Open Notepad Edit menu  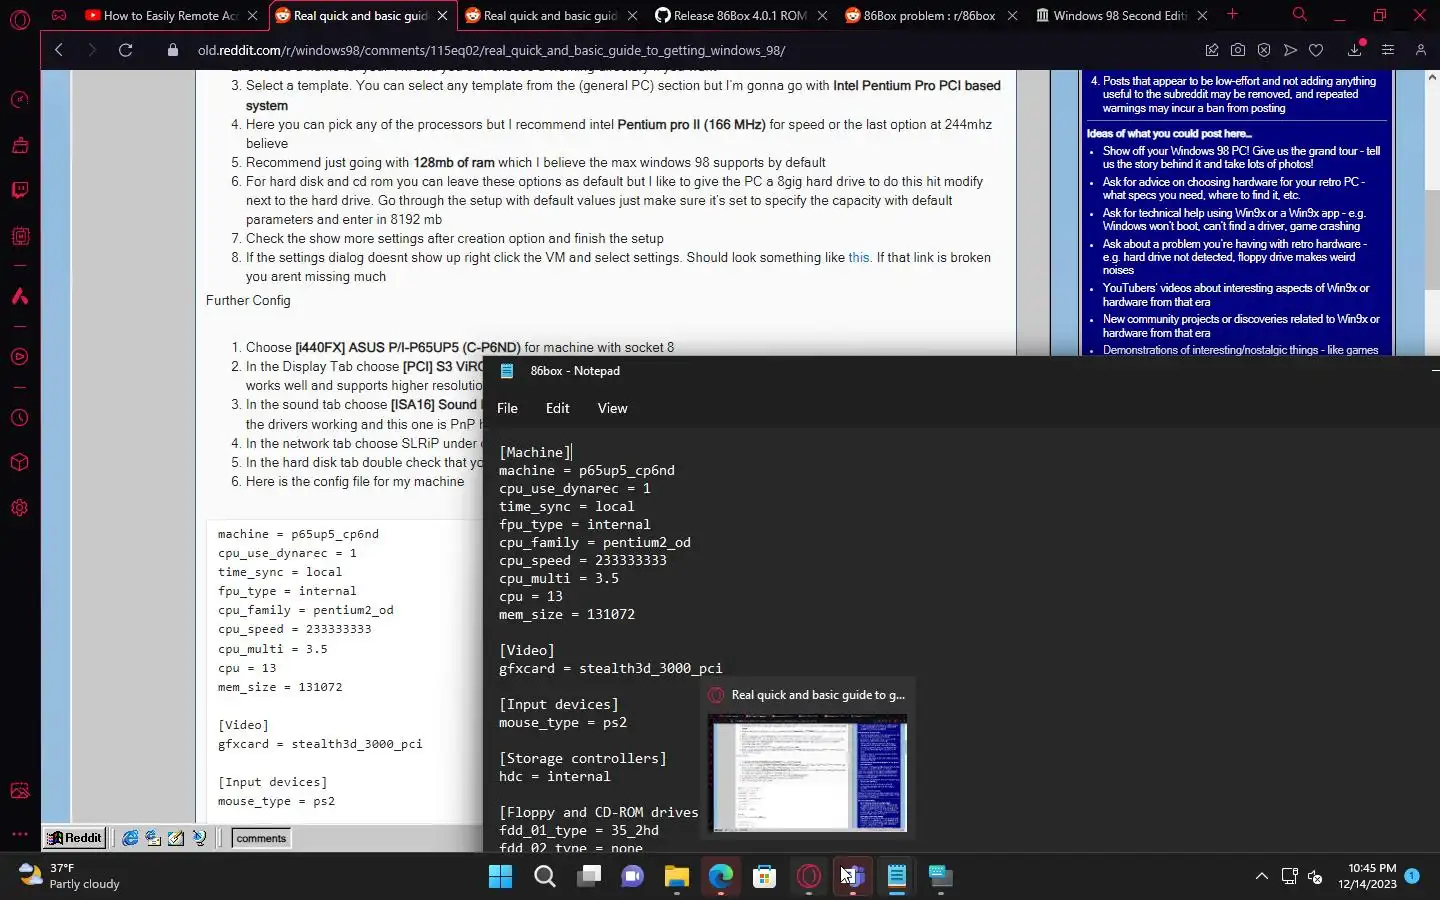click(x=557, y=408)
